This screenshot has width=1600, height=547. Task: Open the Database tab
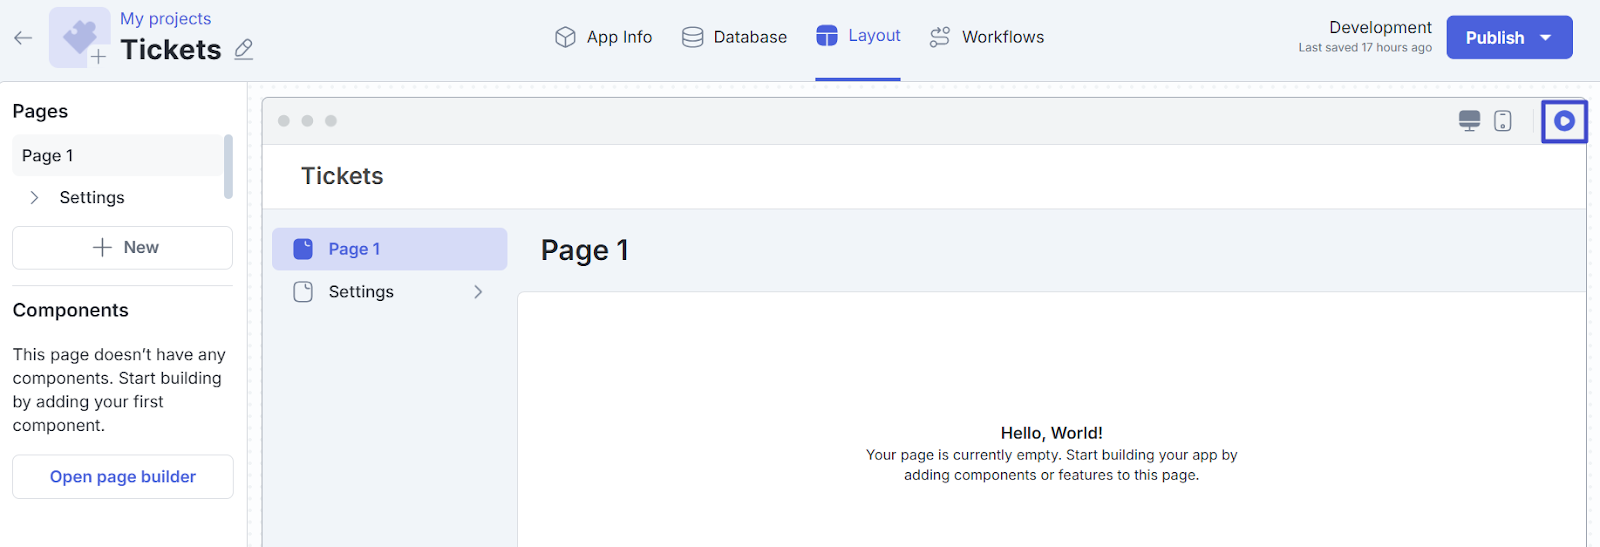click(734, 37)
